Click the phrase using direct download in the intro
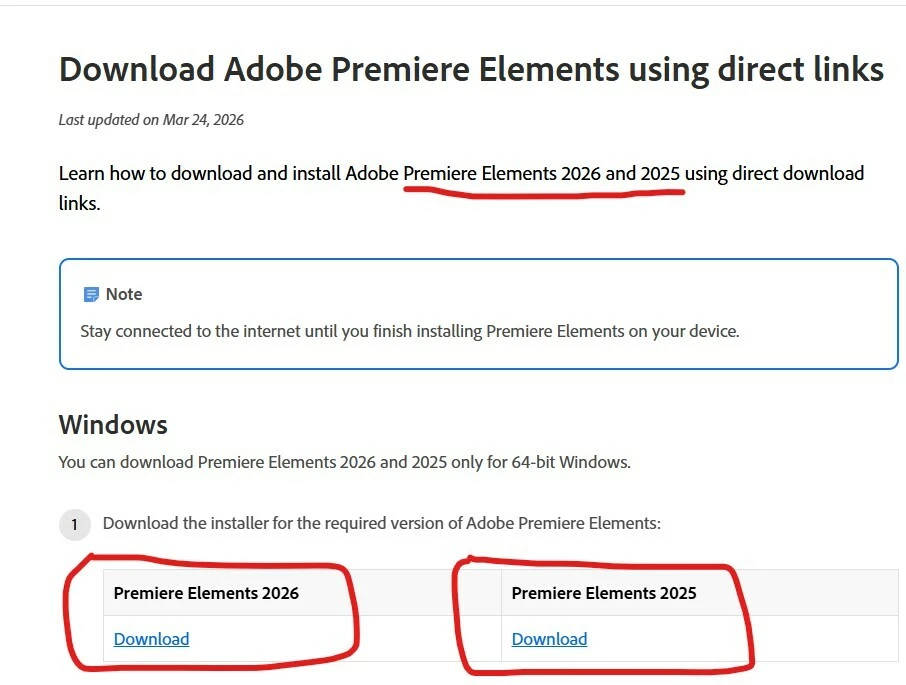906x685 pixels. pyautogui.click(x=774, y=173)
